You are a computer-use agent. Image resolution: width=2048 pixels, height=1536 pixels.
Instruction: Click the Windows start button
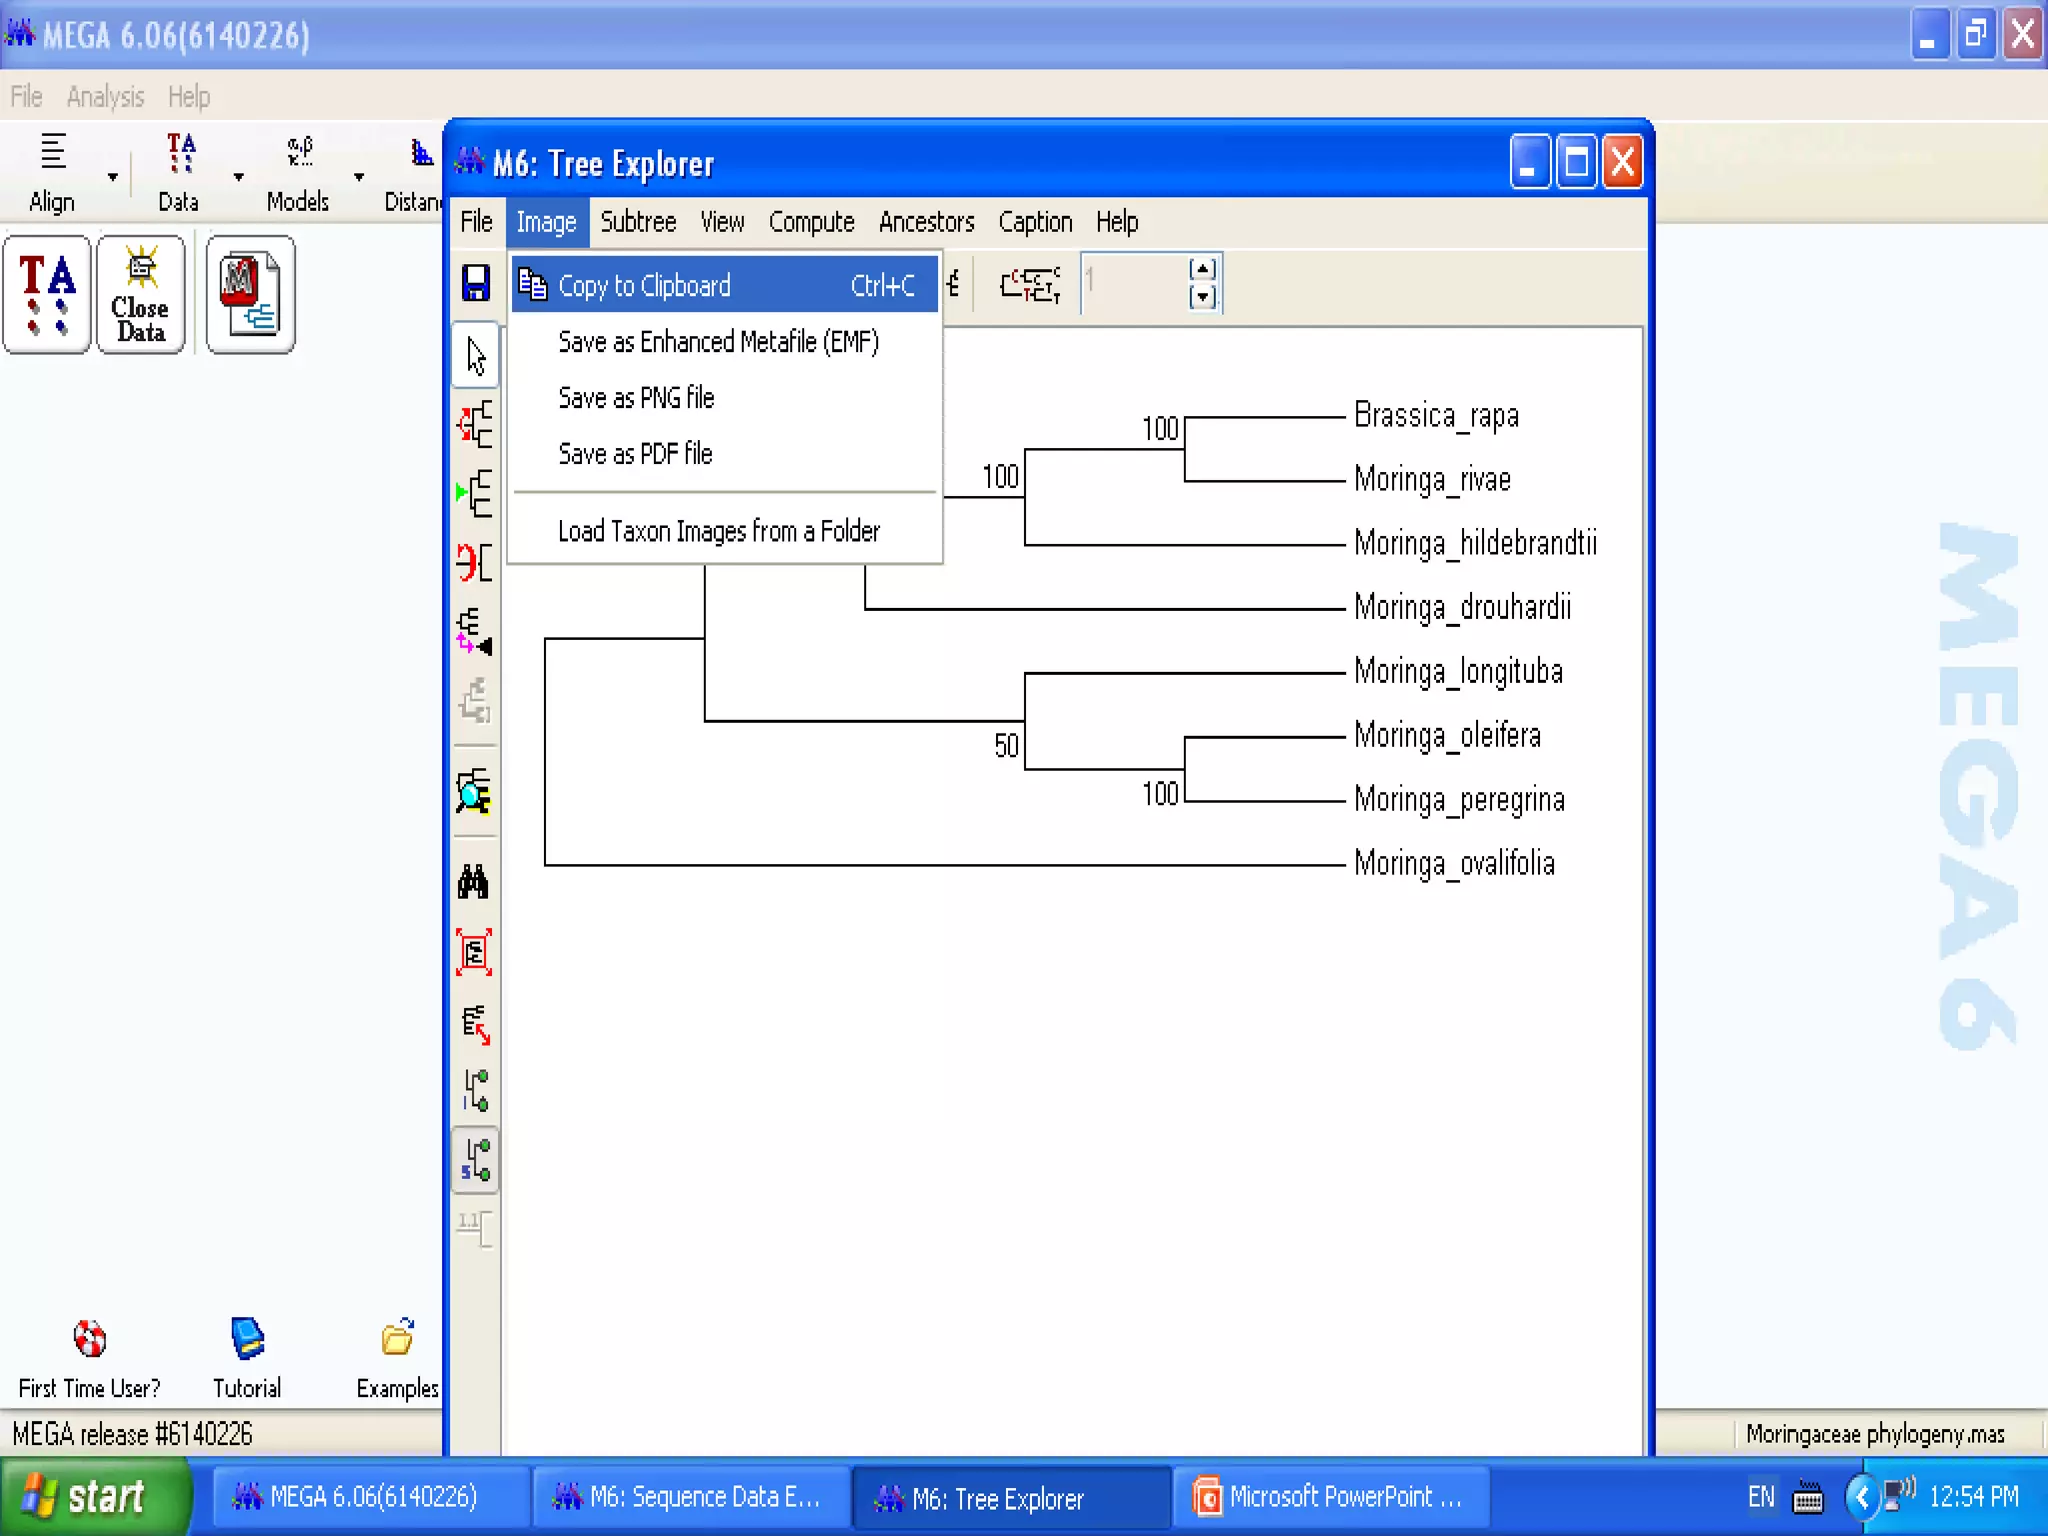[x=94, y=1496]
